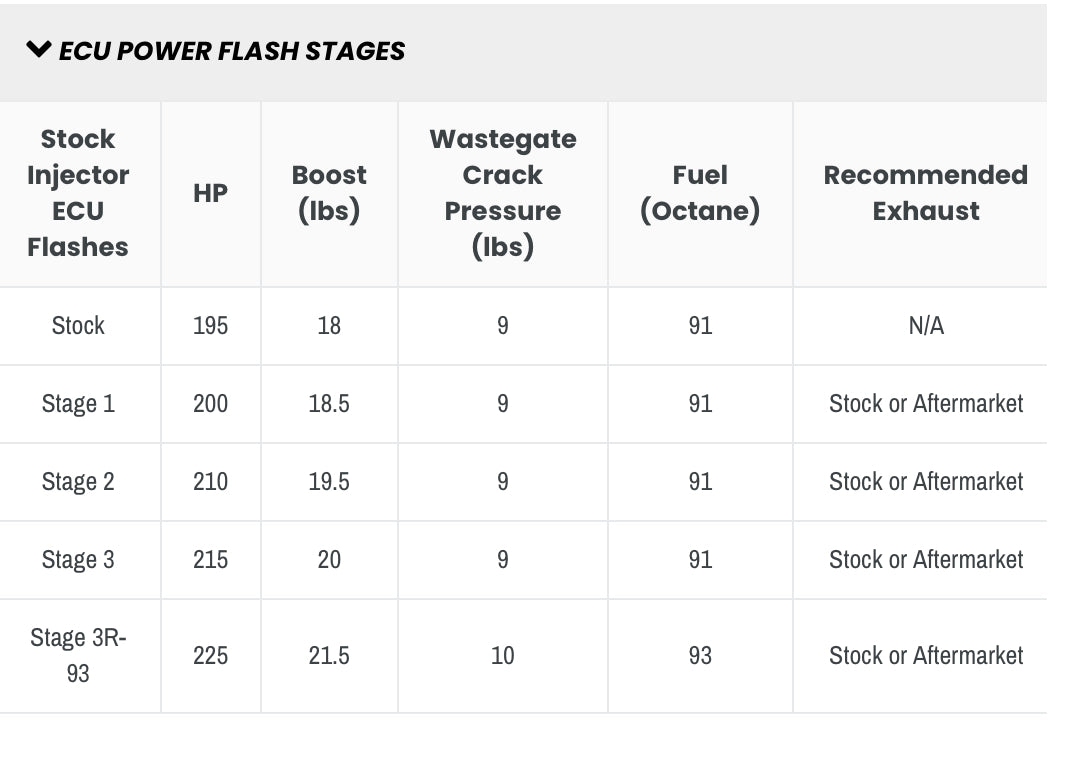Select the N/A exhaust cell

[925, 326]
